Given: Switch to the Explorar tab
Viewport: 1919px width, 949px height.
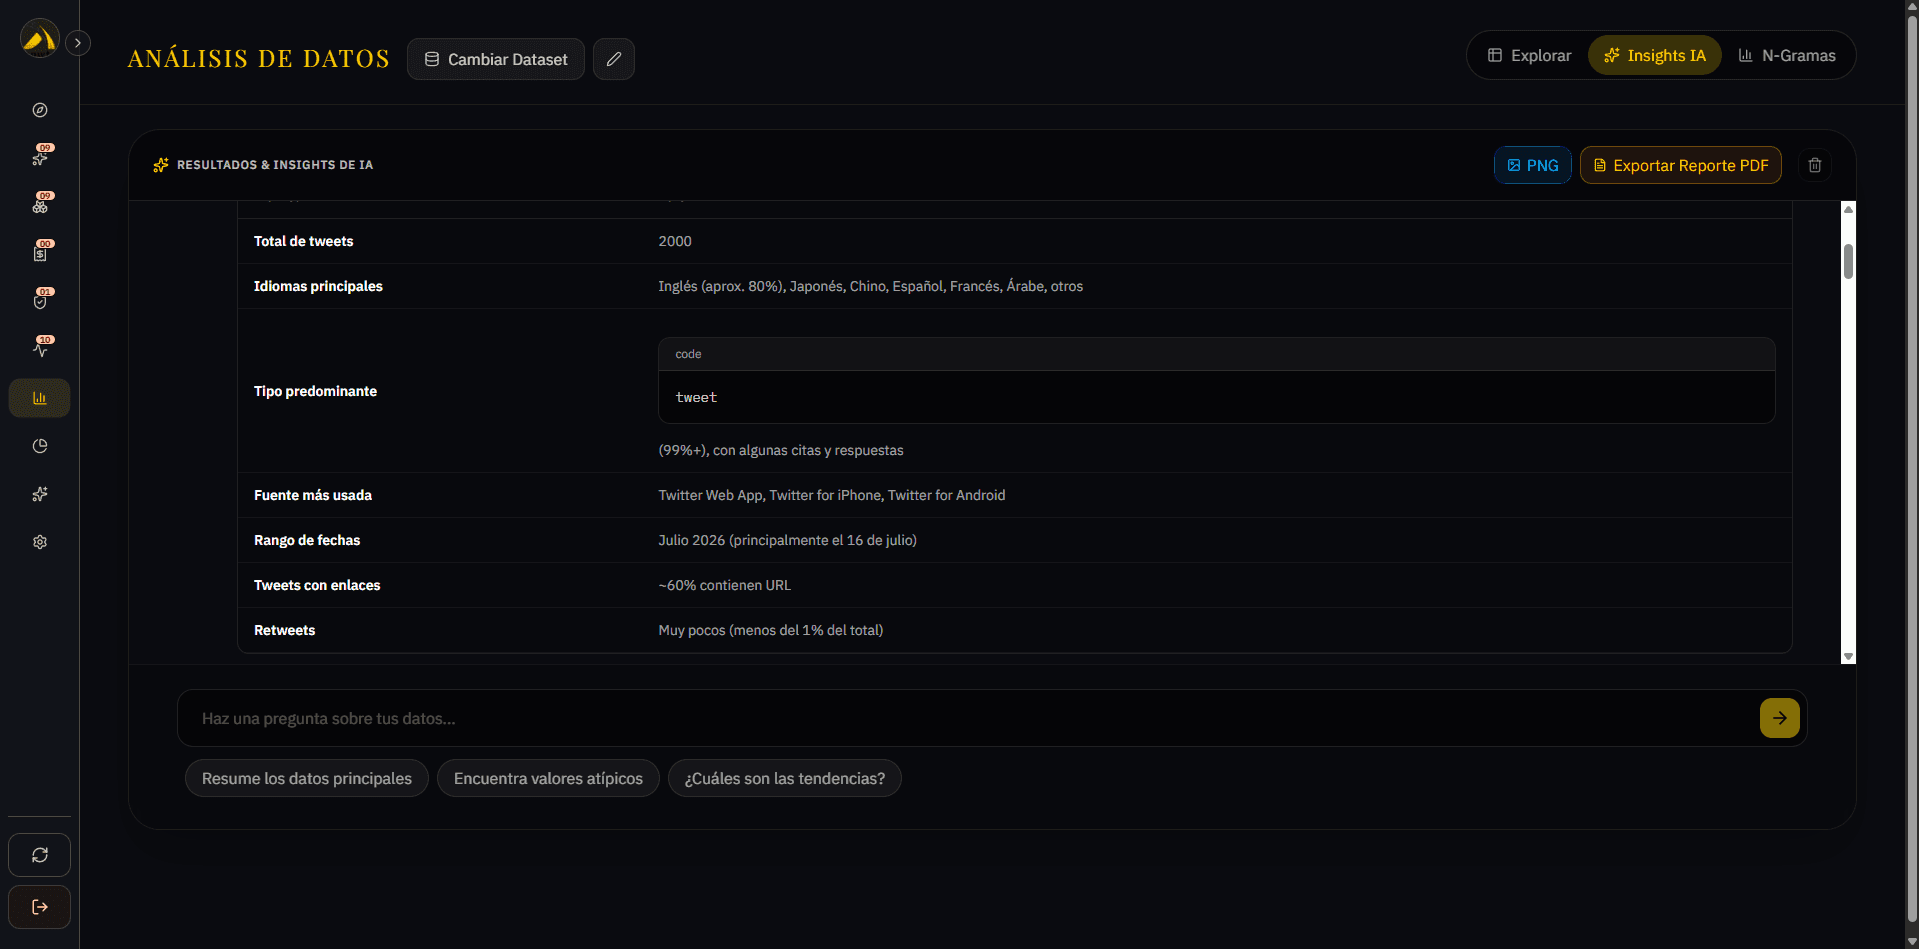Looking at the screenshot, I should (x=1529, y=55).
